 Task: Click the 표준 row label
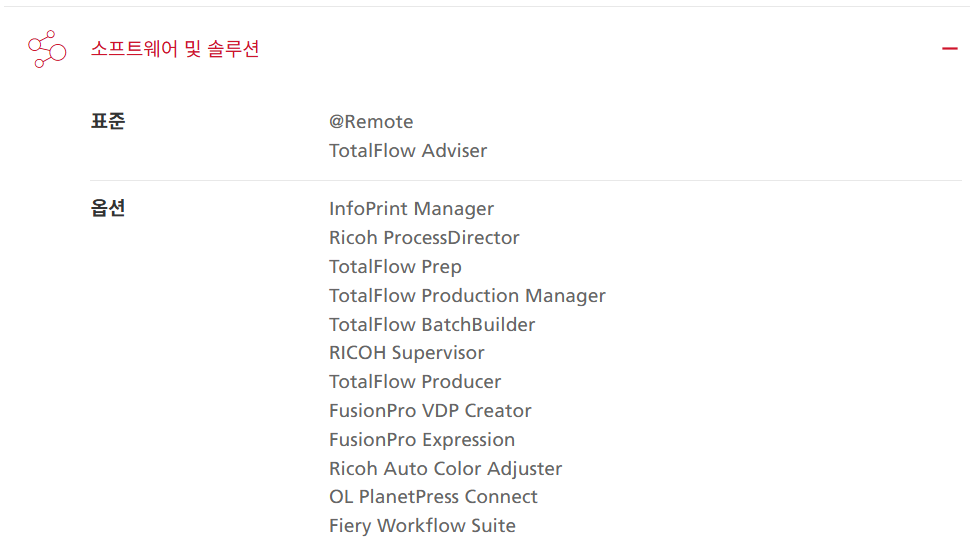[108, 121]
